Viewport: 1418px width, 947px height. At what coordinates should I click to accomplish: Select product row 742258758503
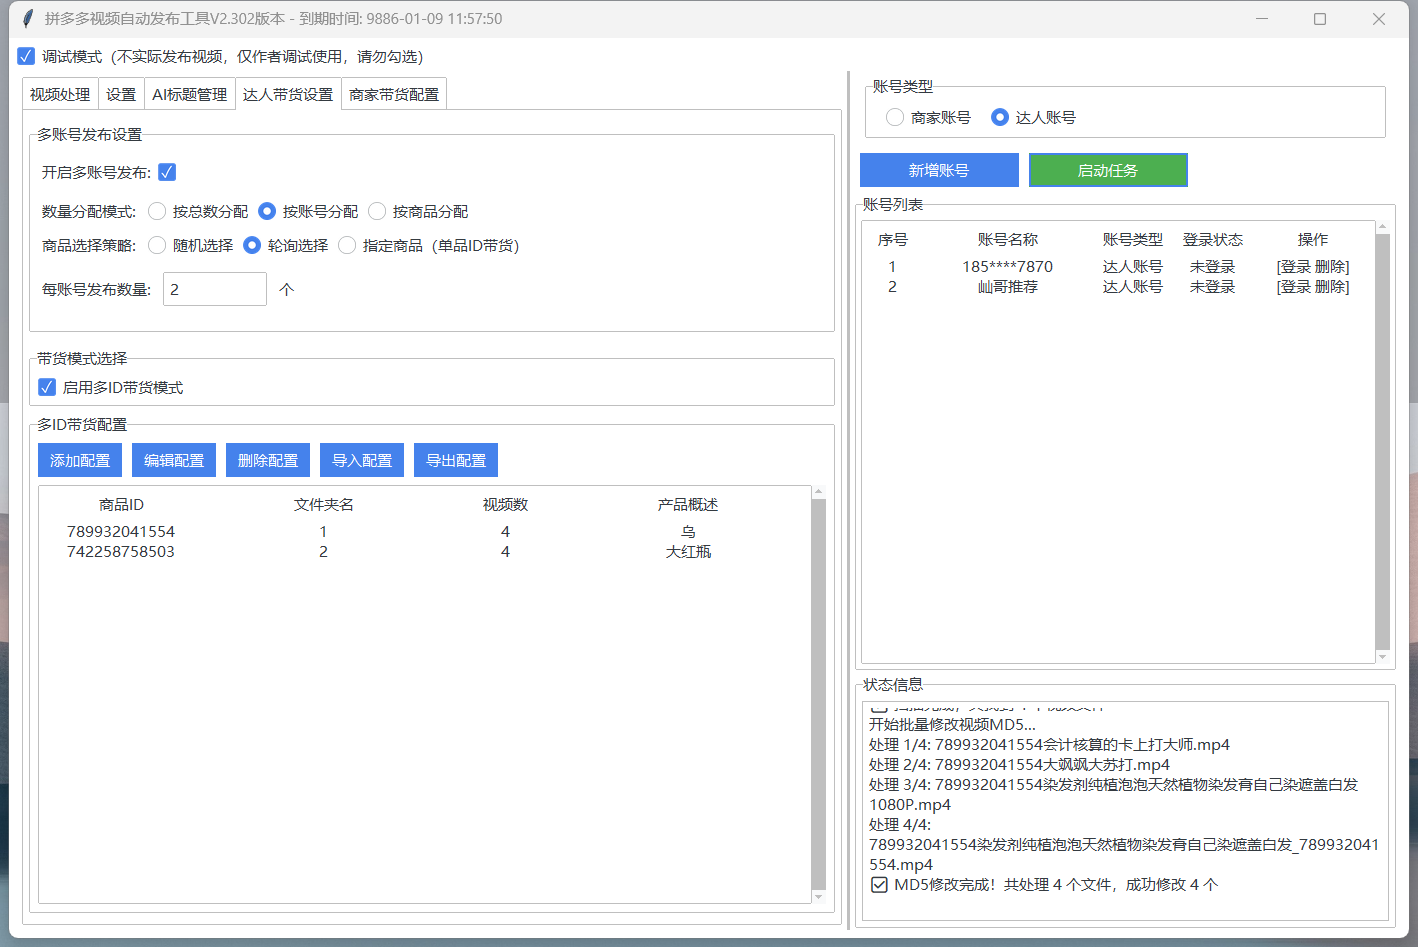425,551
